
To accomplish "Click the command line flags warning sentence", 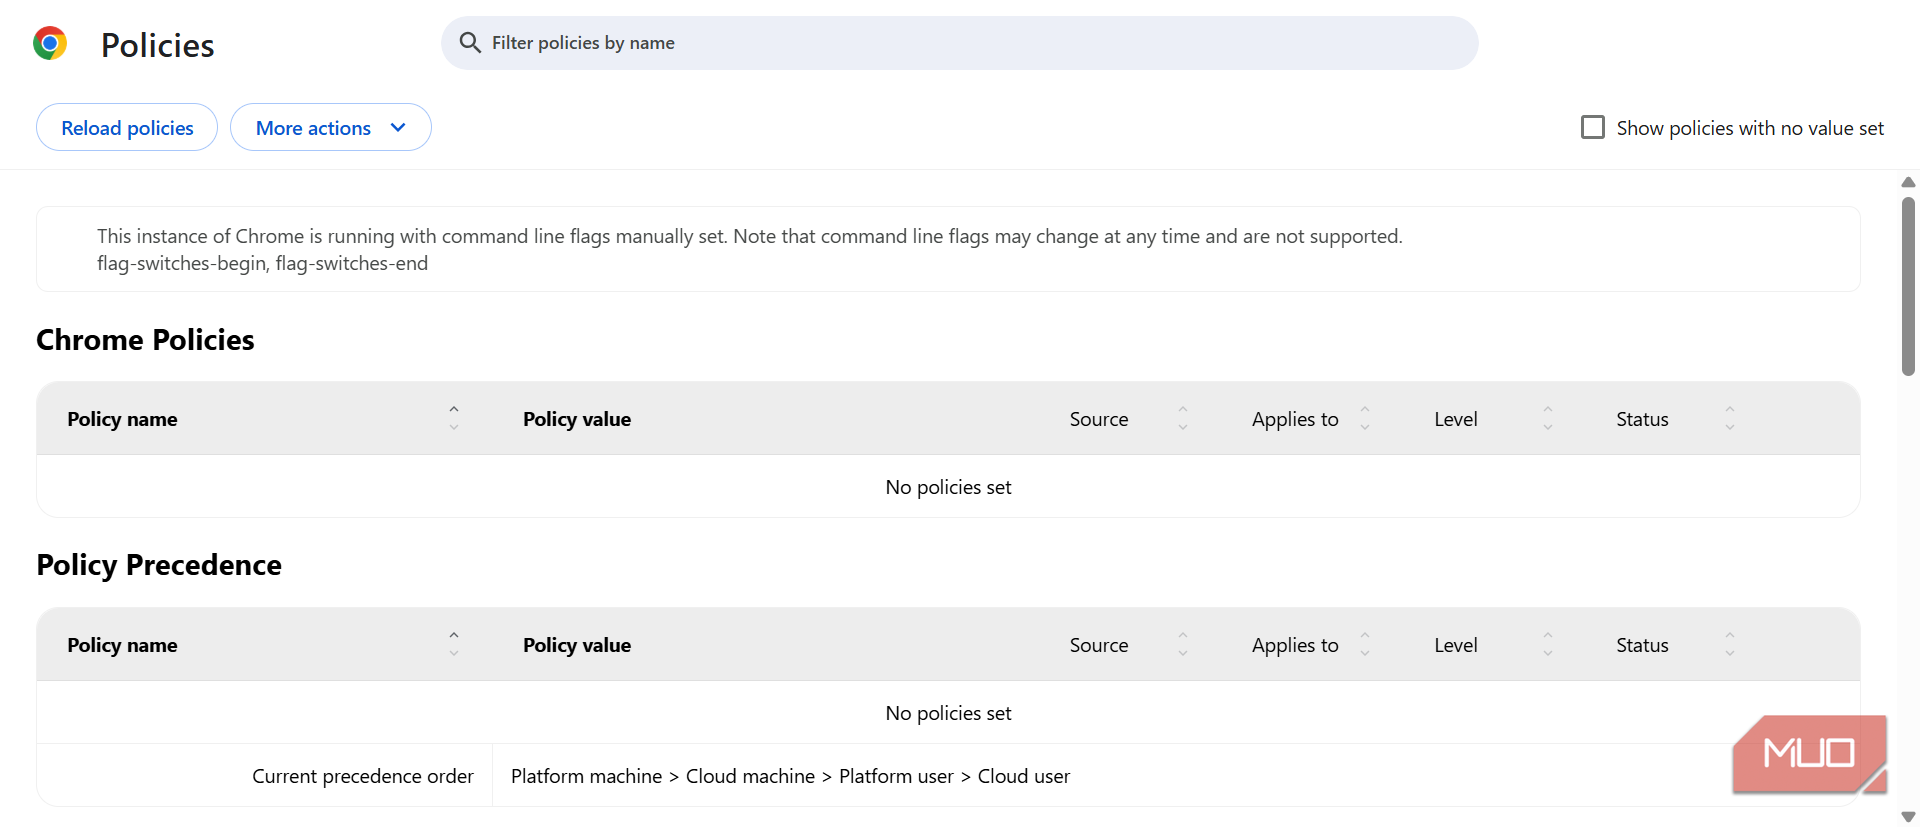I will click(750, 236).
